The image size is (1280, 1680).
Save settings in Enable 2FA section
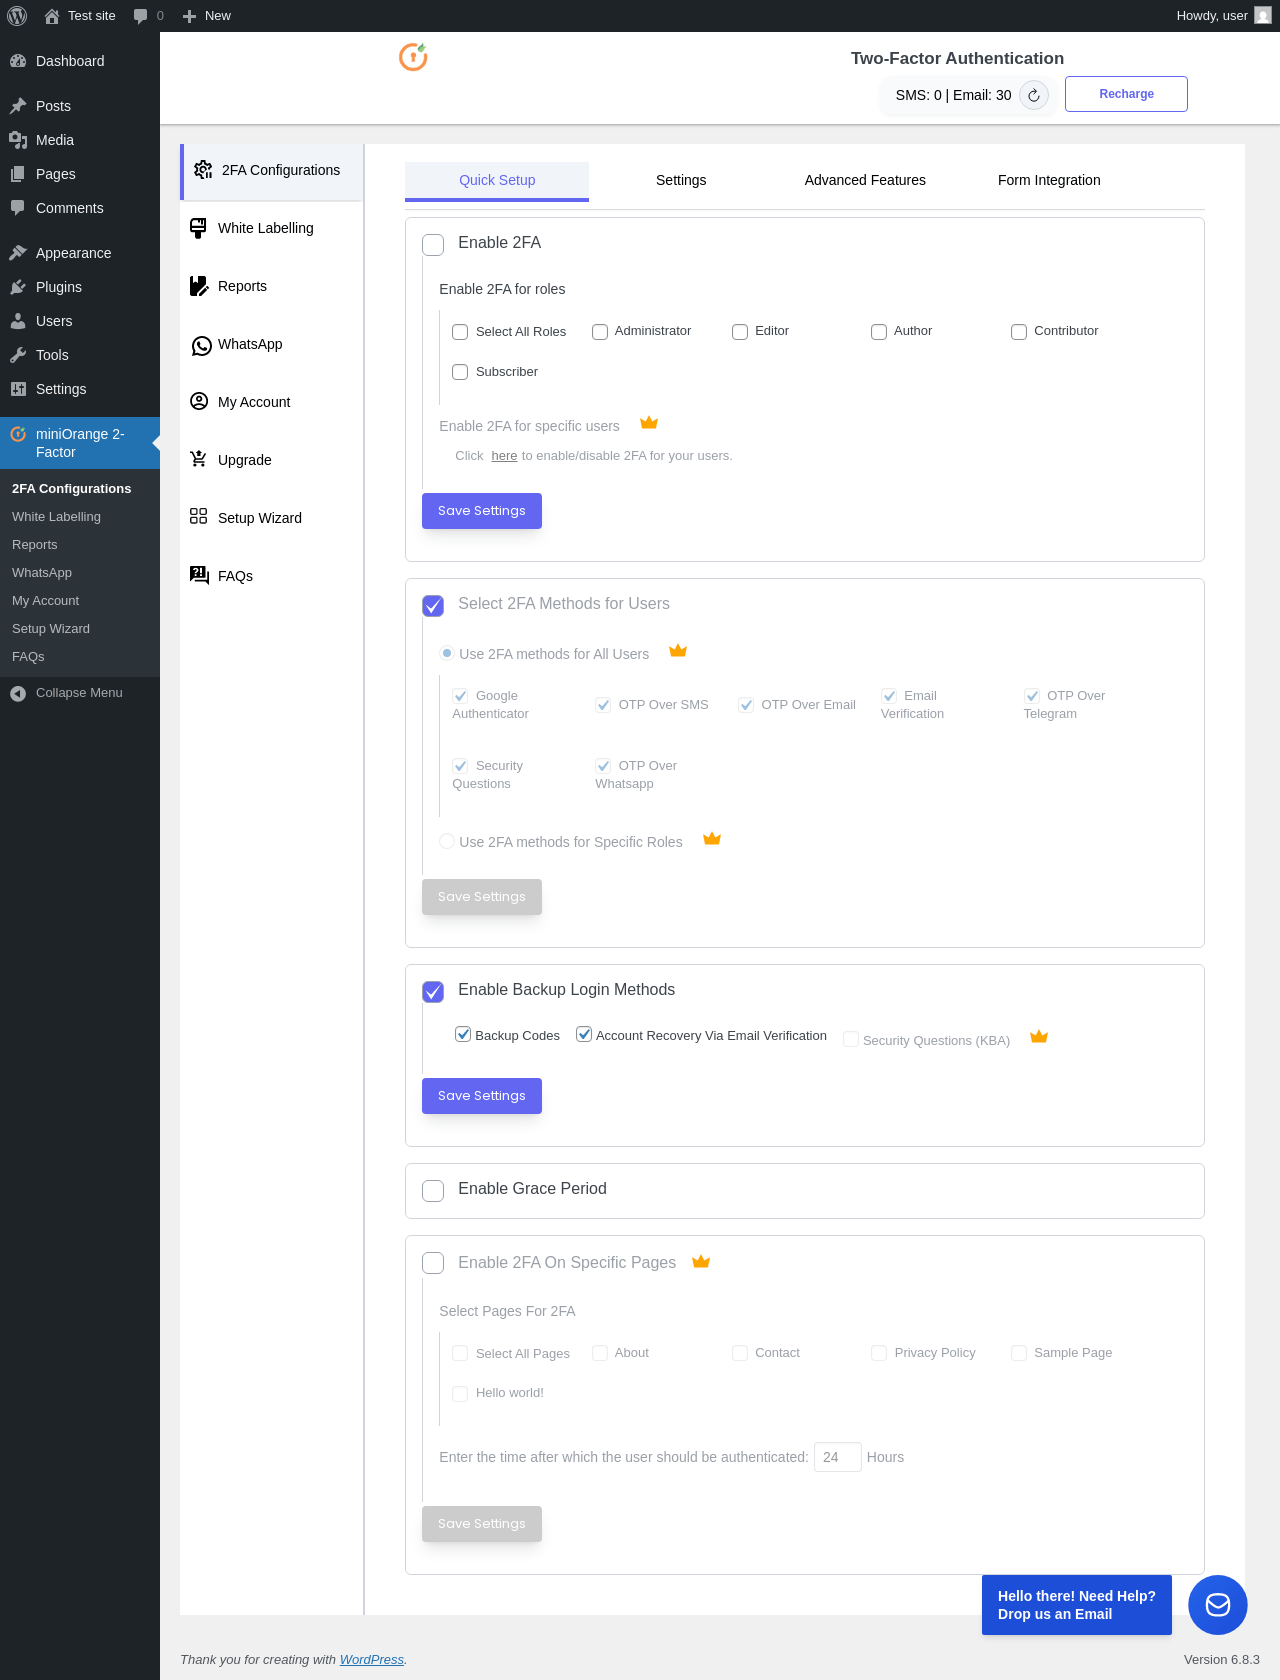point(482,511)
